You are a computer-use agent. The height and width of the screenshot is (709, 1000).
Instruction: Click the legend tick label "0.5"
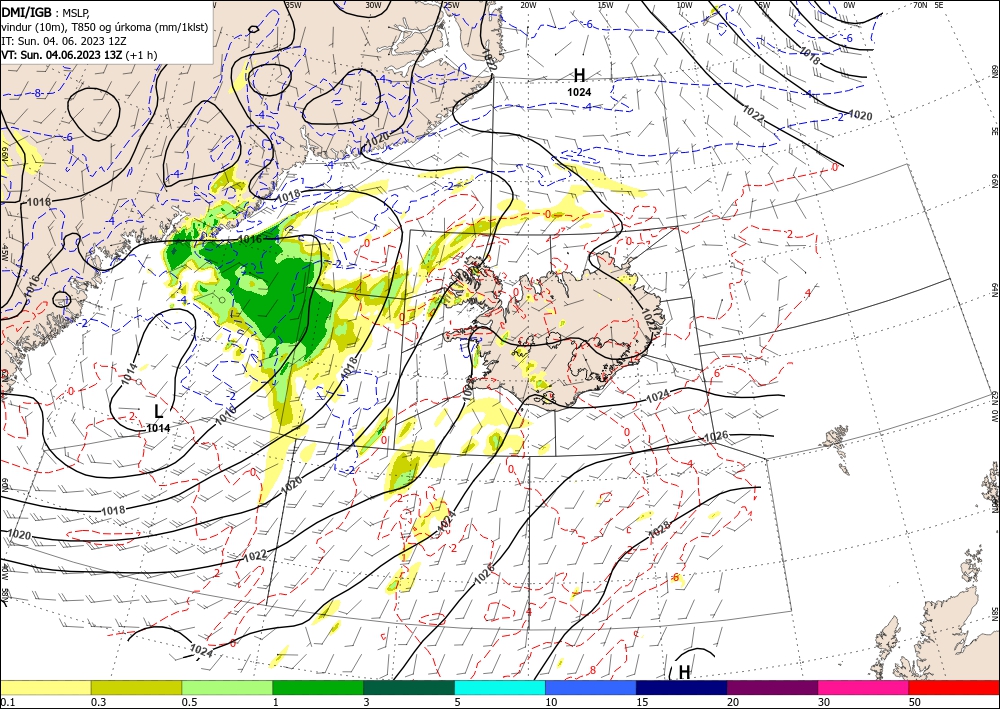[189, 702]
